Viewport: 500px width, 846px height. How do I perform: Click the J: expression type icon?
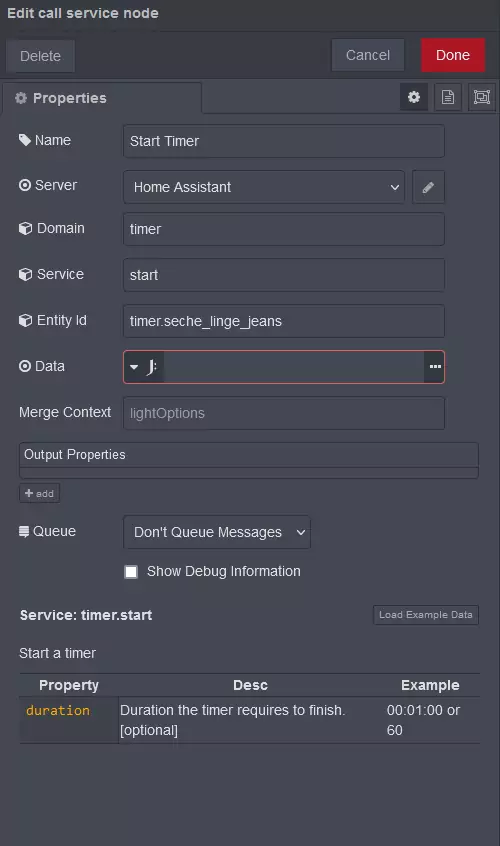[x=152, y=367]
